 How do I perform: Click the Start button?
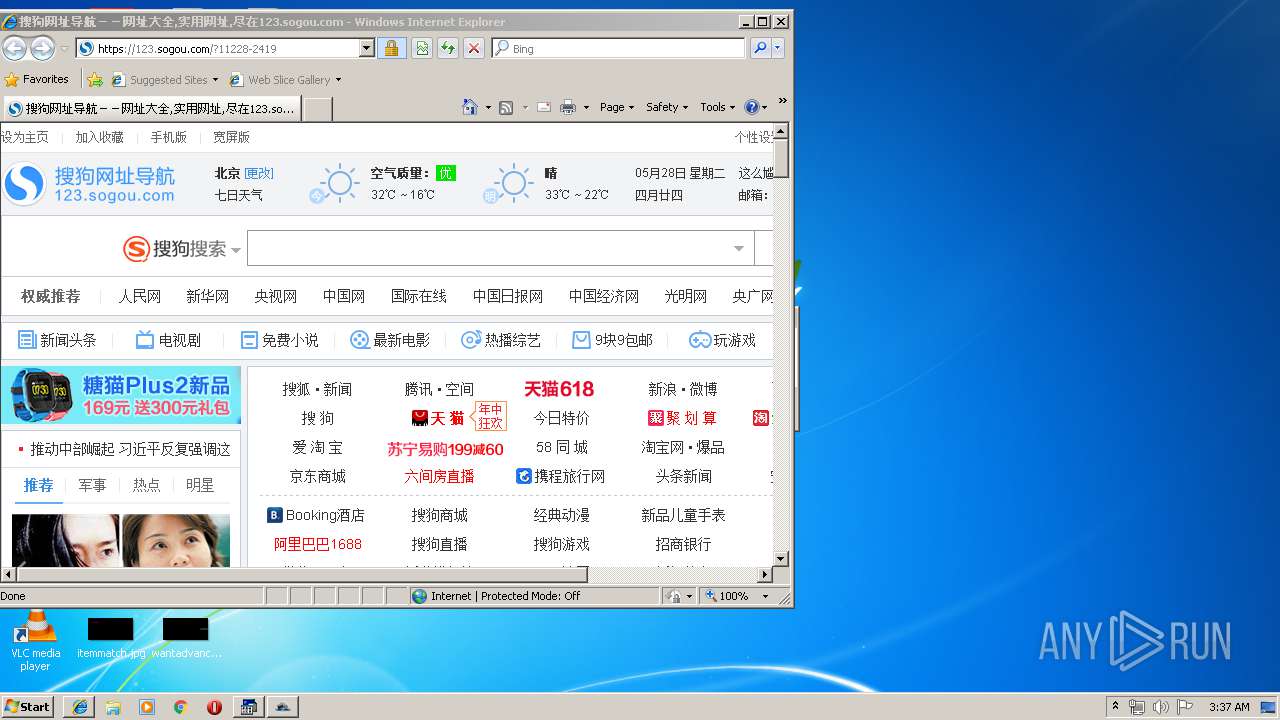[x=28, y=707]
